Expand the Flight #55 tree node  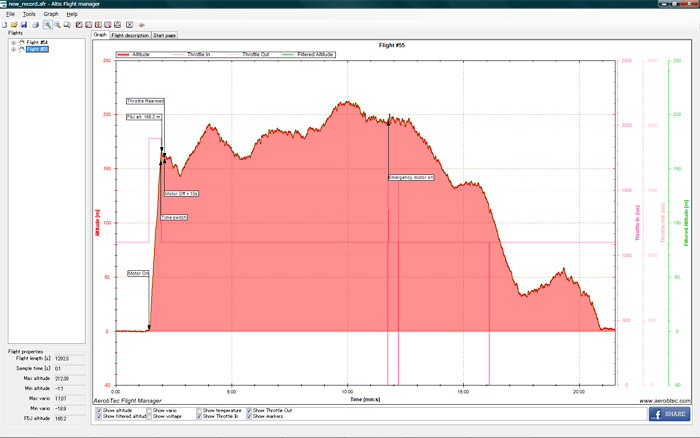click(13, 50)
